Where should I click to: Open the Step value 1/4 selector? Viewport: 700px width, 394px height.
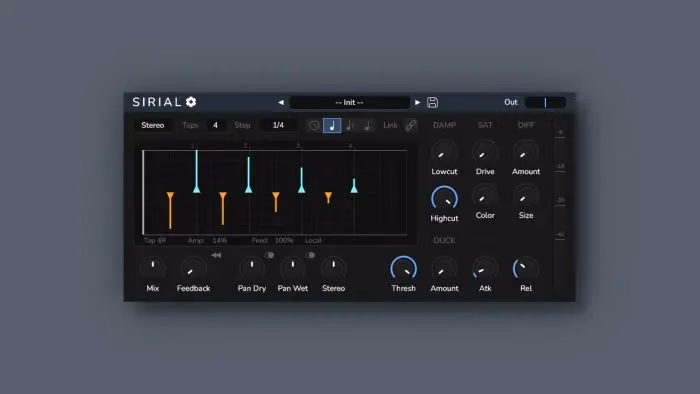click(x=278, y=125)
